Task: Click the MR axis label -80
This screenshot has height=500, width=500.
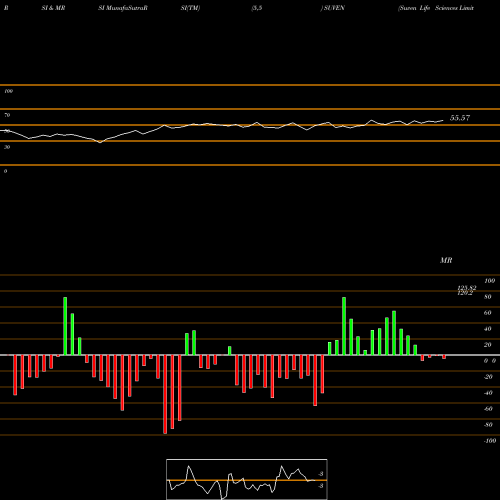Action: point(488,425)
